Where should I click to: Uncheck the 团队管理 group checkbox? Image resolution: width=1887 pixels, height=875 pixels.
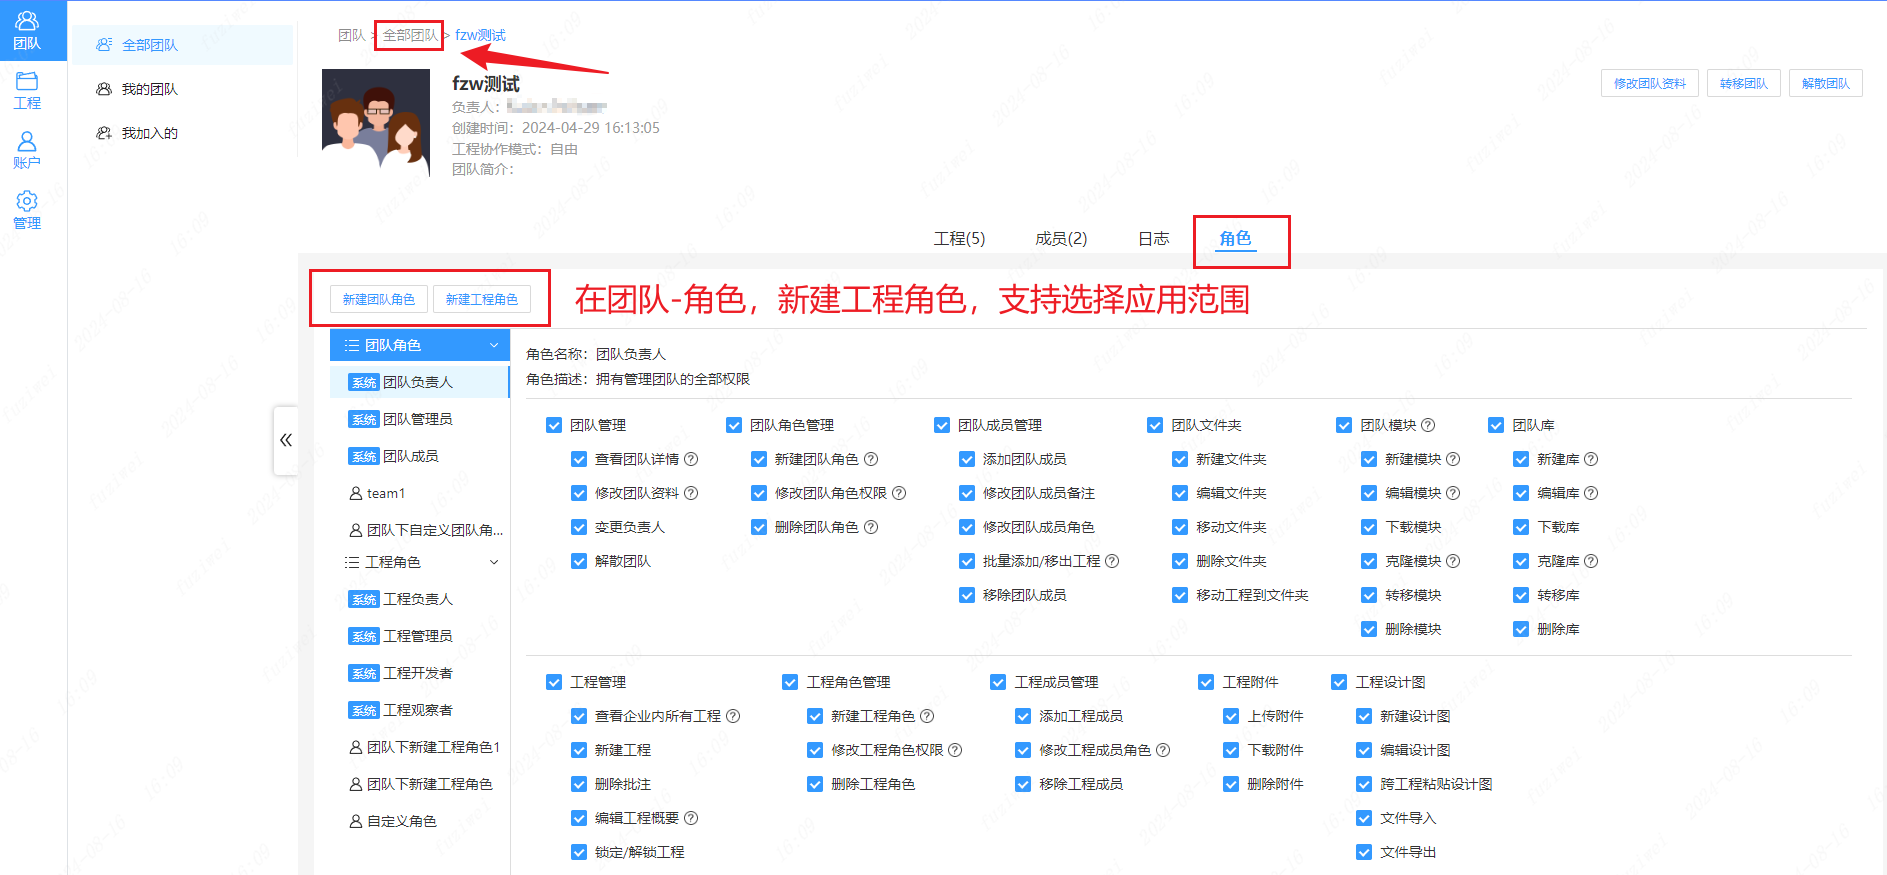pos(554,425)
